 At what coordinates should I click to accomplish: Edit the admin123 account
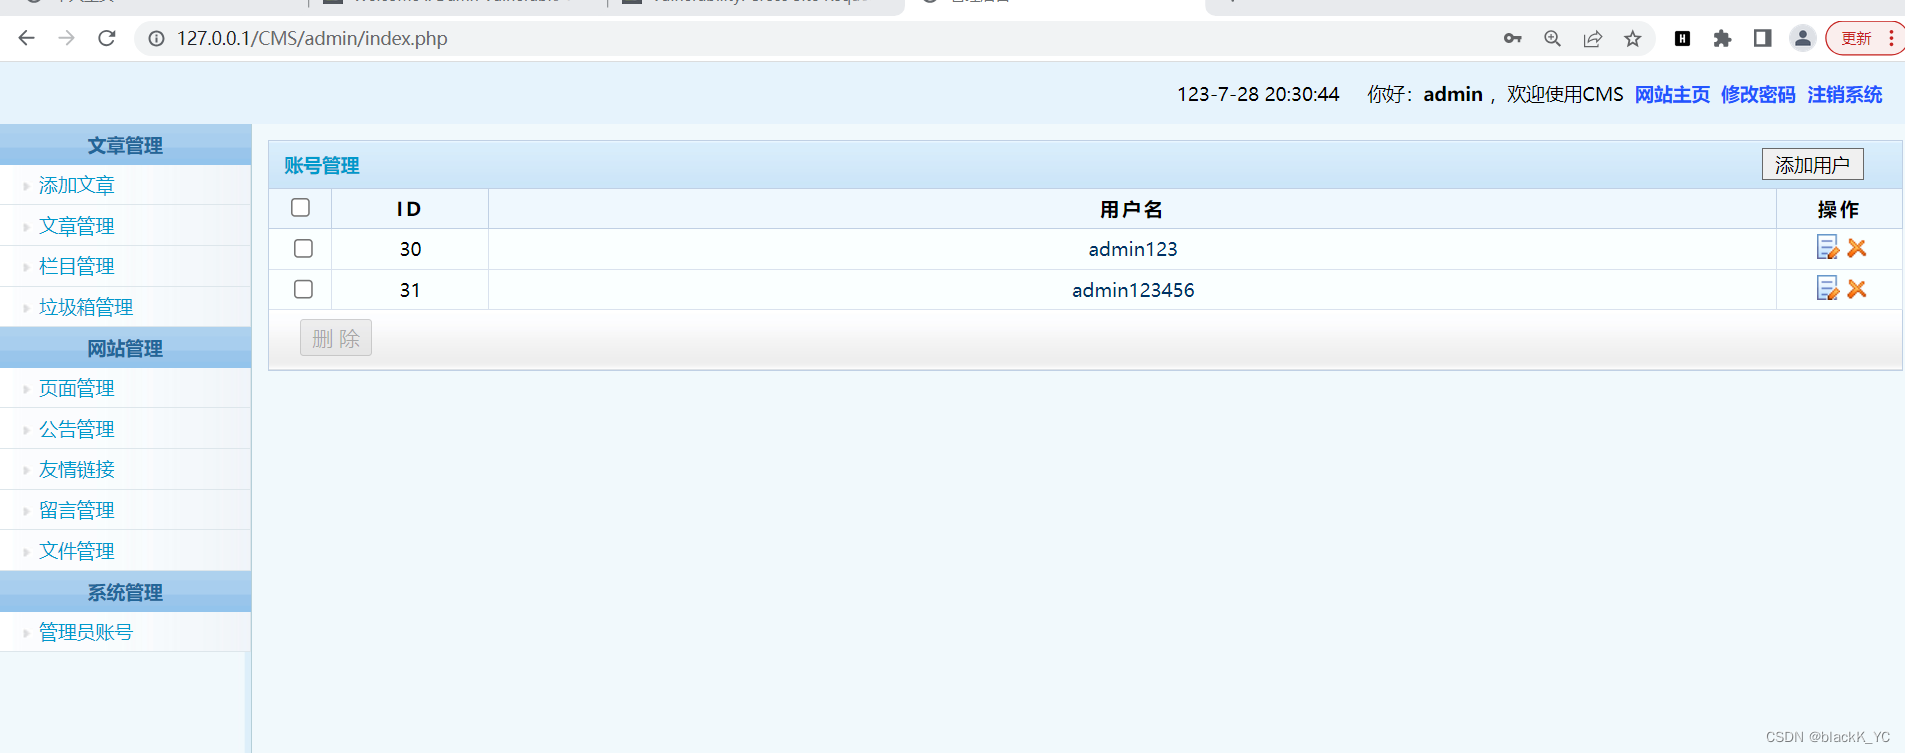(x=1827, y=247)
